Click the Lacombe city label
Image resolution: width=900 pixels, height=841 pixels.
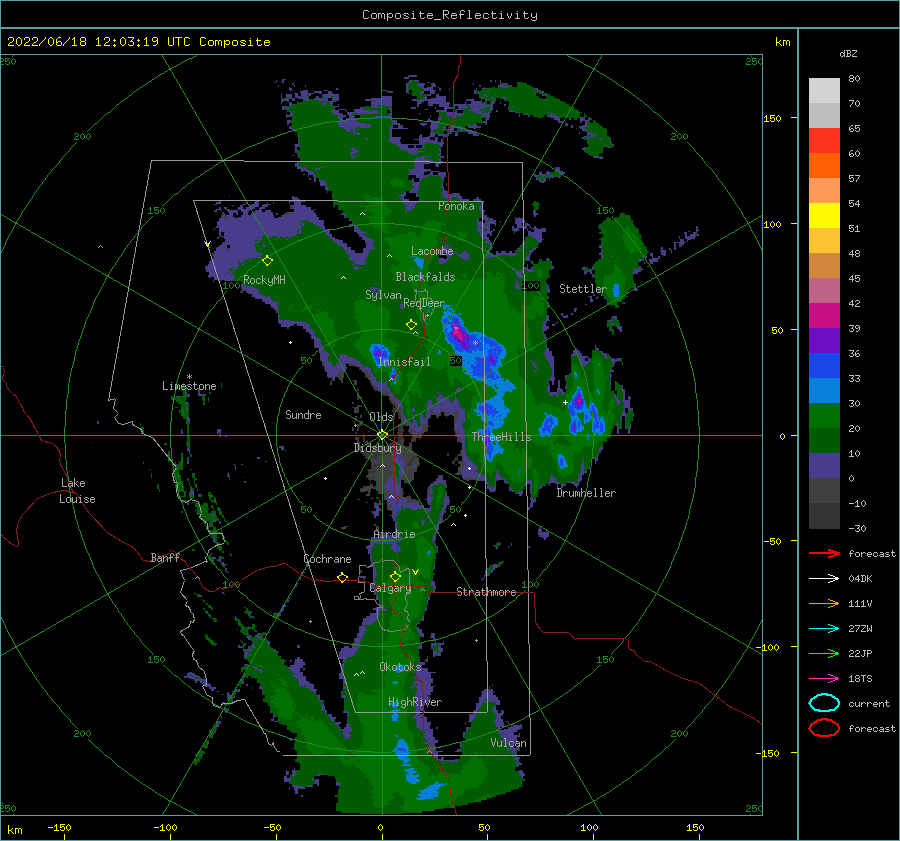432,251
